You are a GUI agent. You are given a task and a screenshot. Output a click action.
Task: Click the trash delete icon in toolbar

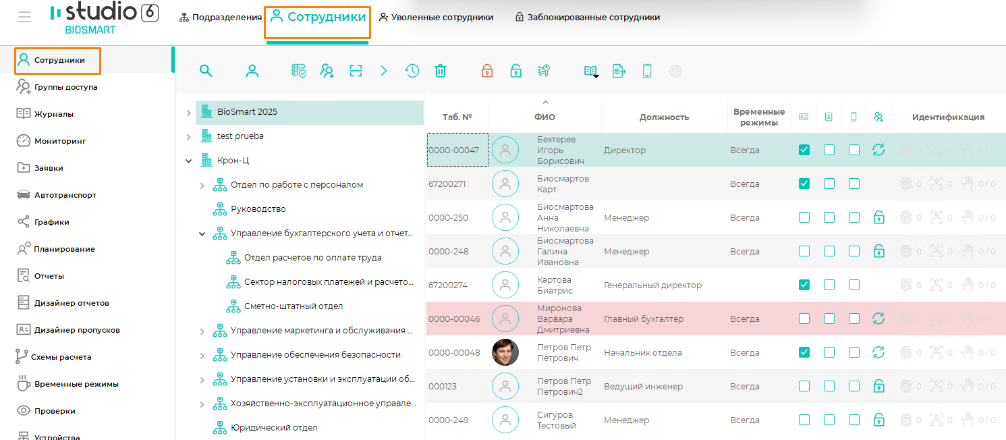click(440, 71)
